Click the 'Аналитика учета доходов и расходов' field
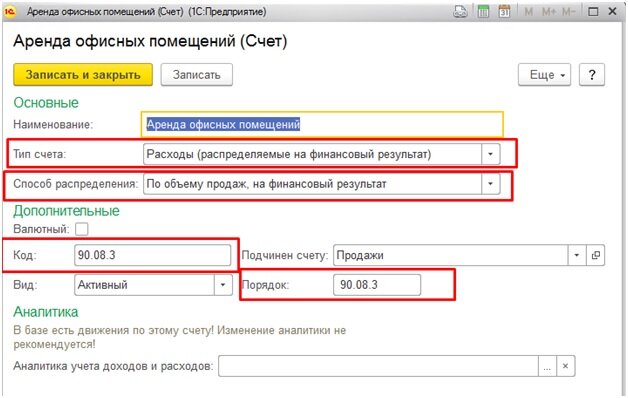This screenshot has height=398, width=628. pyautogui.click(x=378, y=366)
